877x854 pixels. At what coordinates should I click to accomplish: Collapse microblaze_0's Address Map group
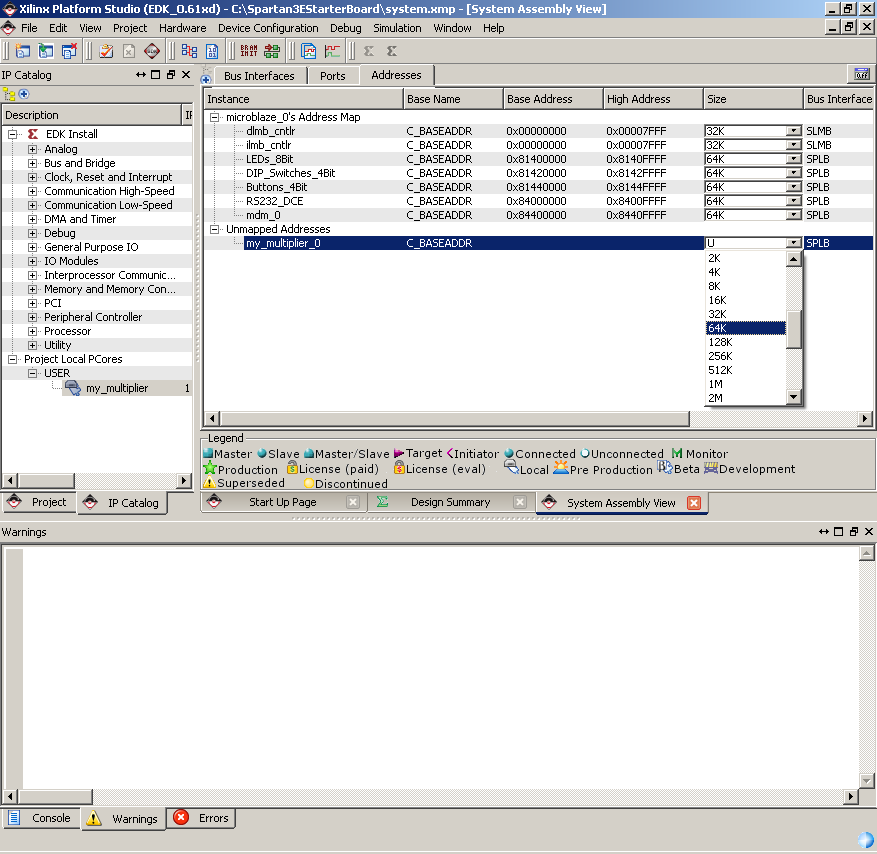(214, 117)
